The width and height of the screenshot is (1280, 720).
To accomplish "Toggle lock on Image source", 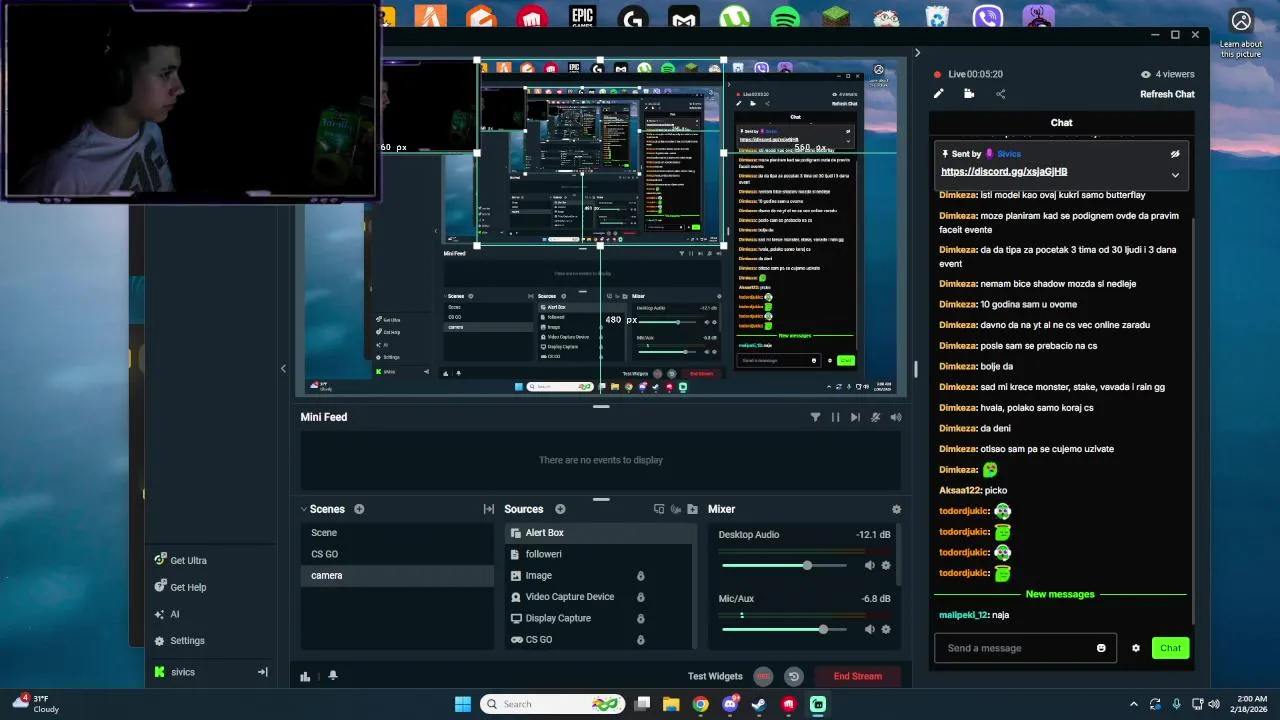I will (641, 576).
